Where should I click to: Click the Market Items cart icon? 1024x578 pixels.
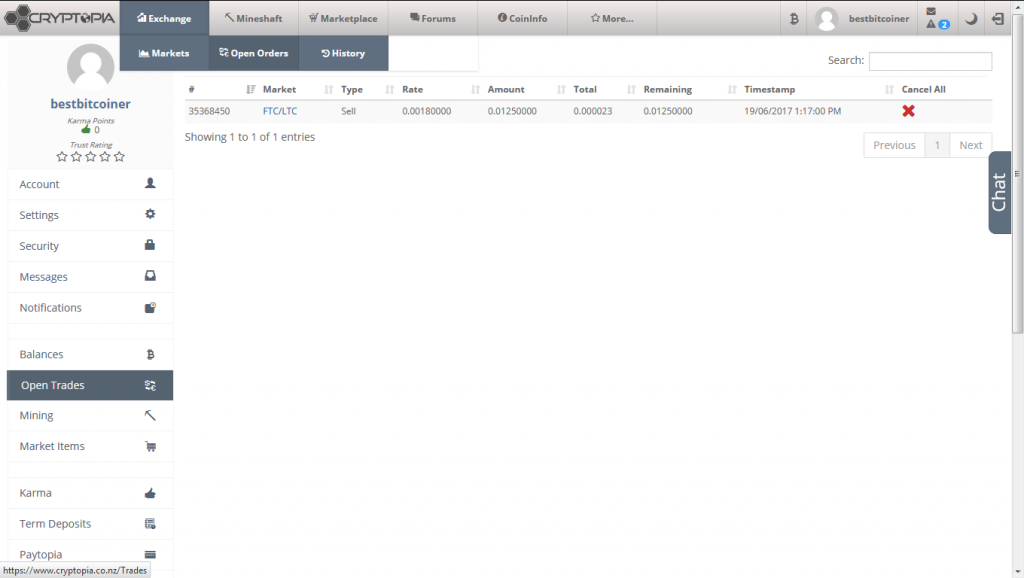click(150, 447)
